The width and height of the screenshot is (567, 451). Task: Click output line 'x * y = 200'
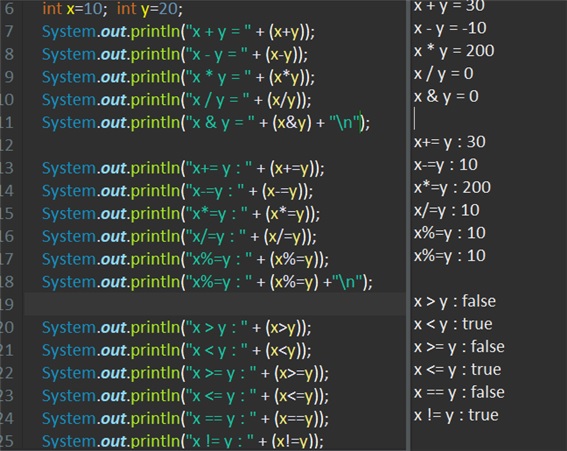[x=454, y=51]
